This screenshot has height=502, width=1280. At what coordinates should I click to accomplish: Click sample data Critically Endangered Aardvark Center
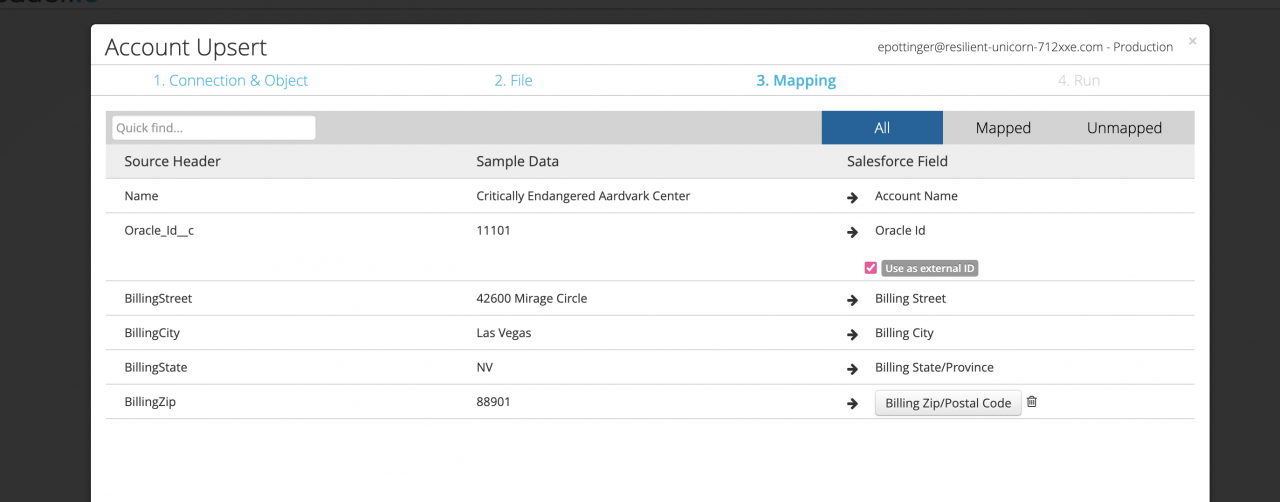click(x=583, y=196)
